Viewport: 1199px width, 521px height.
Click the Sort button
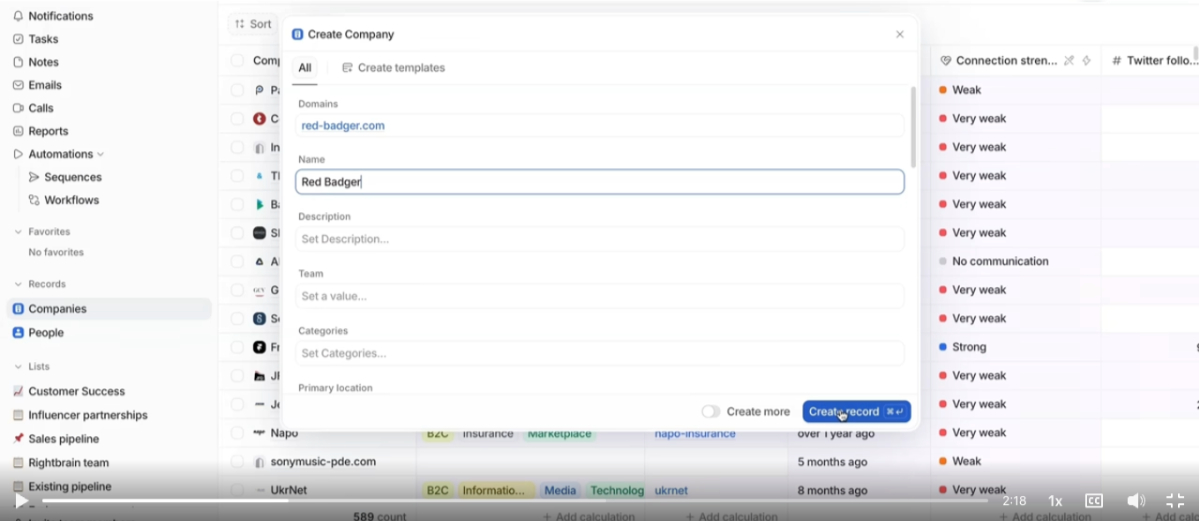(x=252, y=24)
